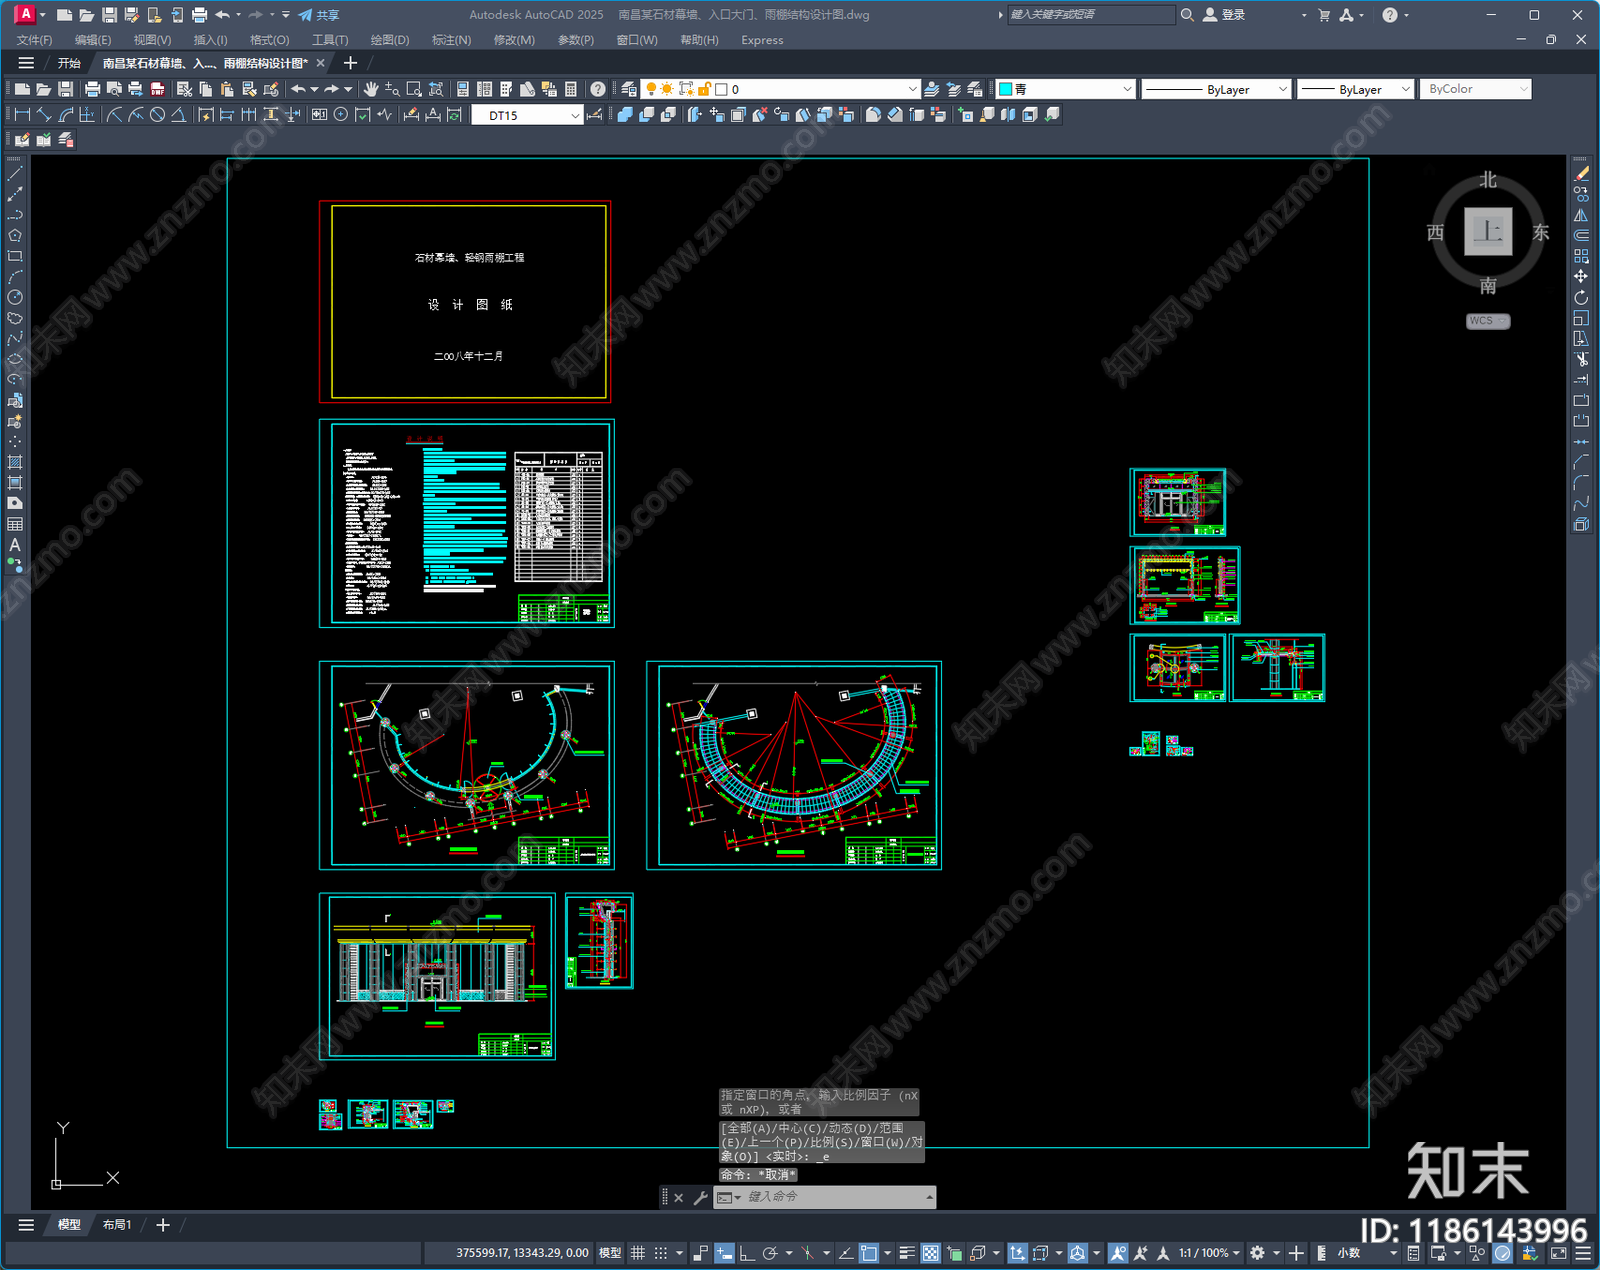1600x1270 pixels.
Task: Click the ViewCube 上 top face
Action: (1488, 232)
